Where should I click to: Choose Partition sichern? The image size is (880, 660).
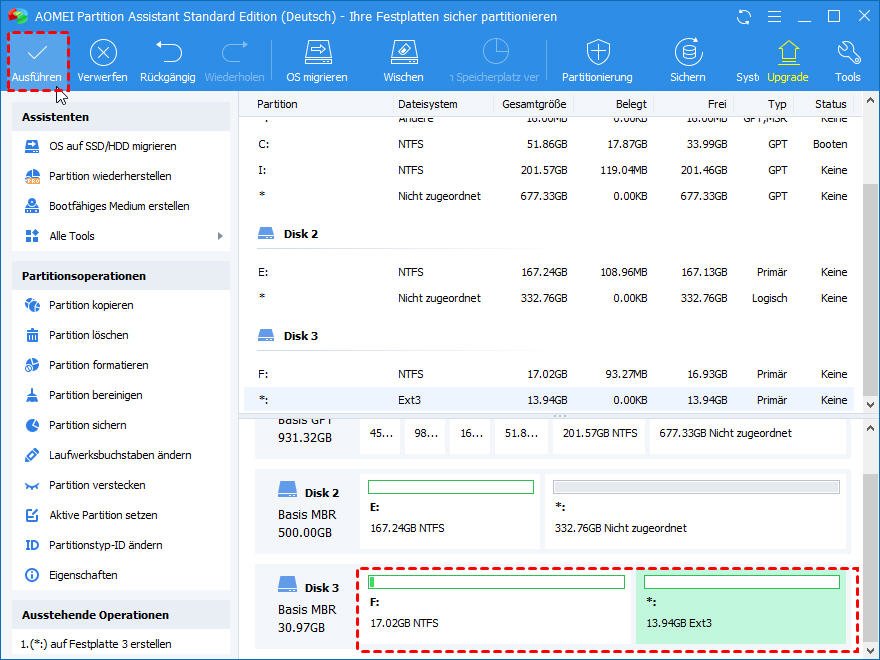click(x=88, y=425)
